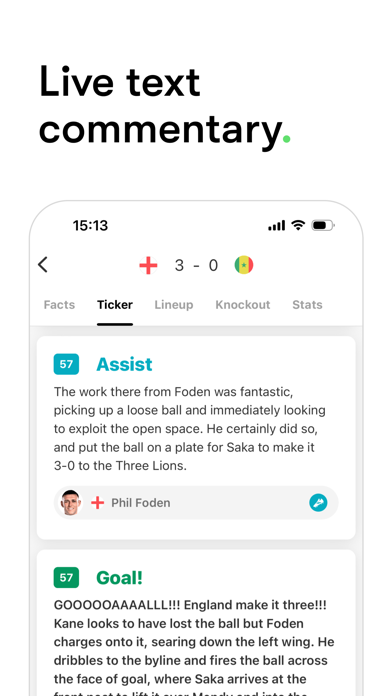Open the Stats tab

pyautogui.click(x=307, y=305)
